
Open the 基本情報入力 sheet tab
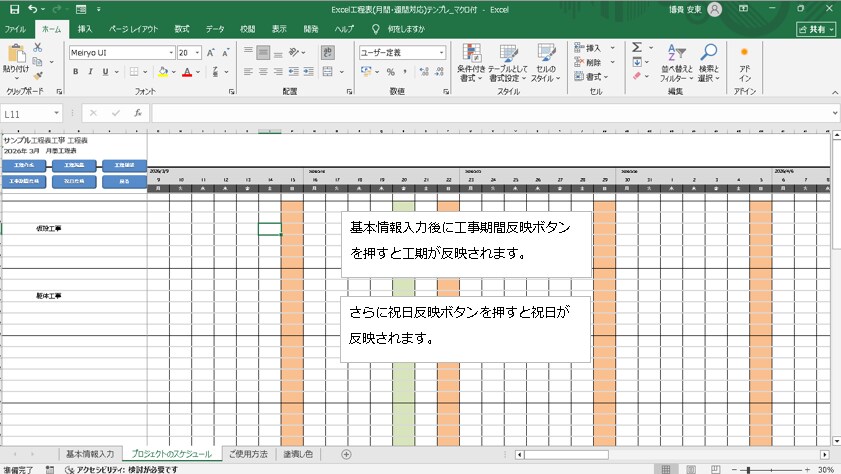(x=90, y=454)
